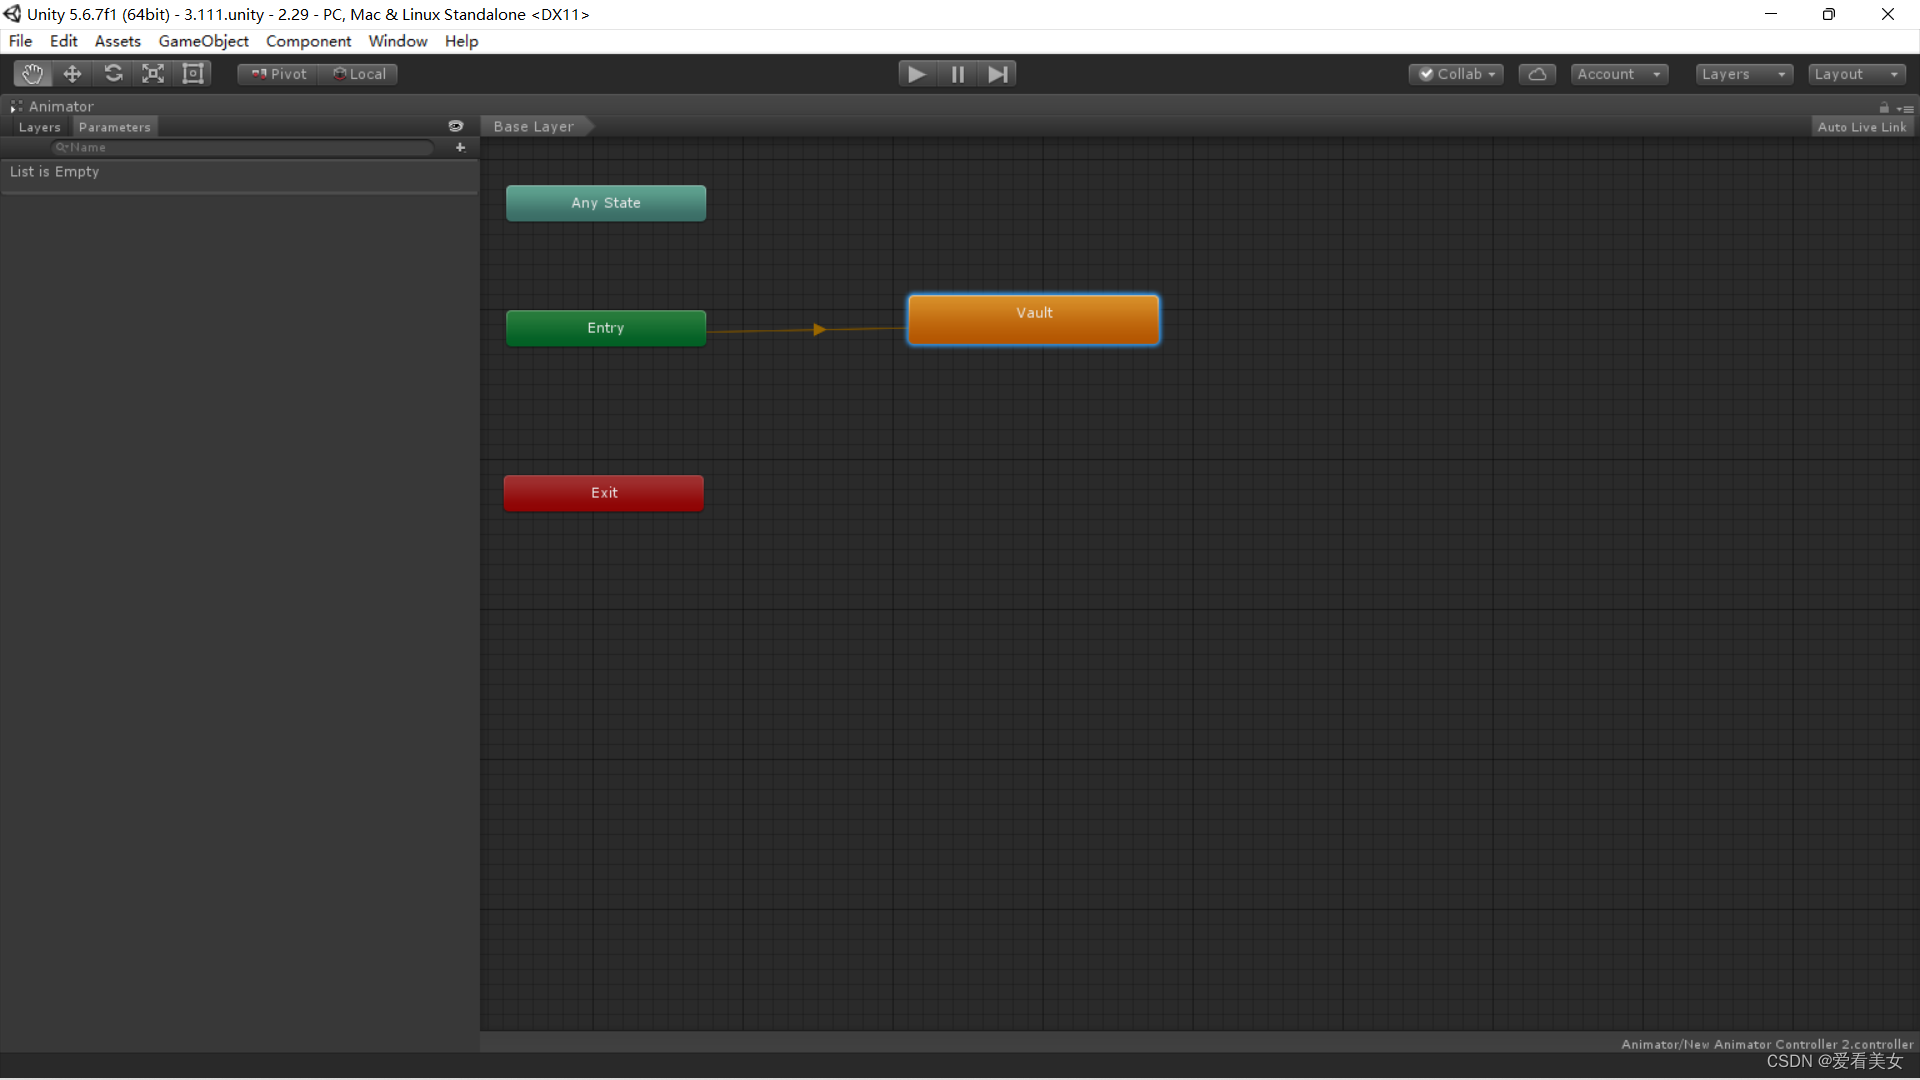
Task: Click the Step frame button
Action: pos(997,74)
